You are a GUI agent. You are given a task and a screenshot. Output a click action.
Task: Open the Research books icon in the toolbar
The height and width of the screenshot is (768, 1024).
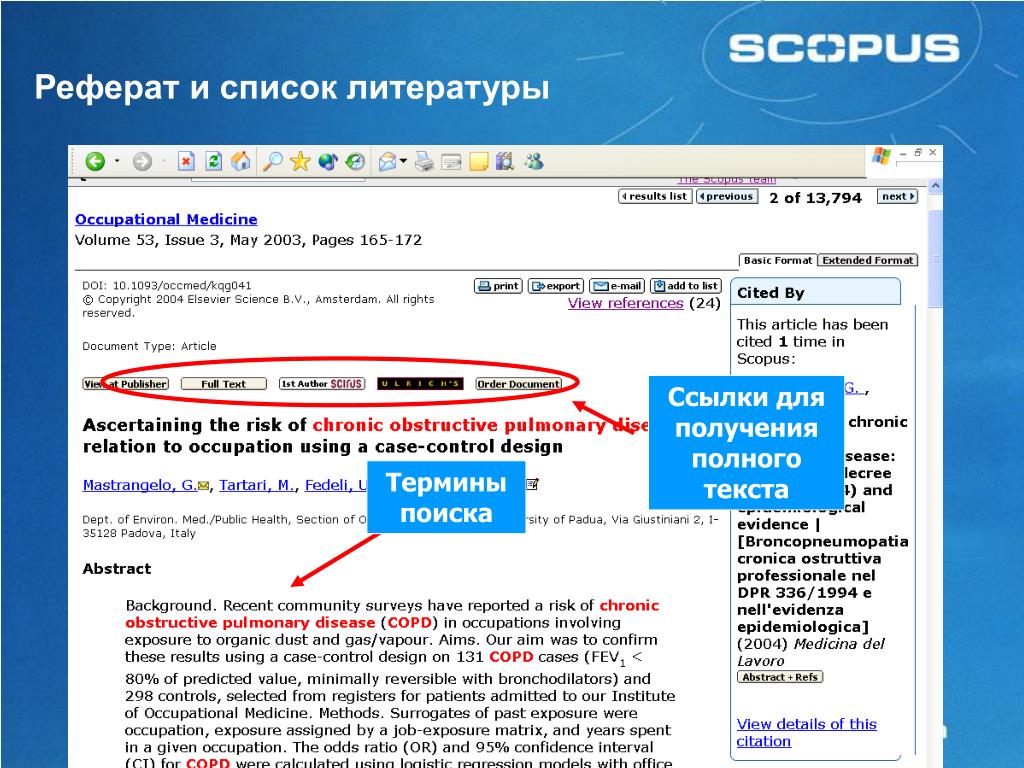[505, 161]
